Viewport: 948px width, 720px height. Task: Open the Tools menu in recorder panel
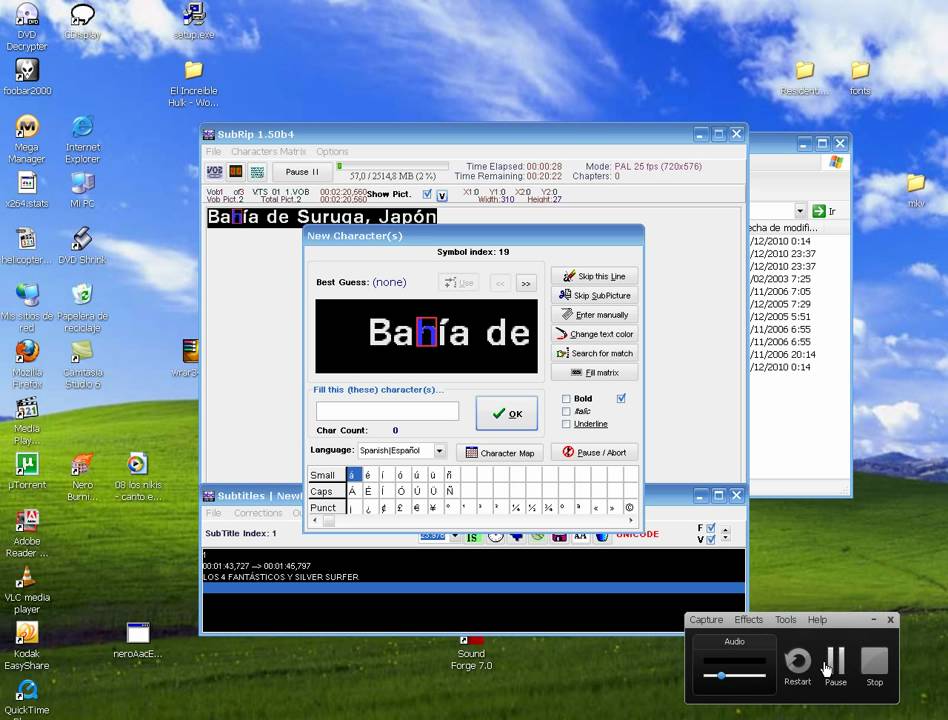point(785,620)
